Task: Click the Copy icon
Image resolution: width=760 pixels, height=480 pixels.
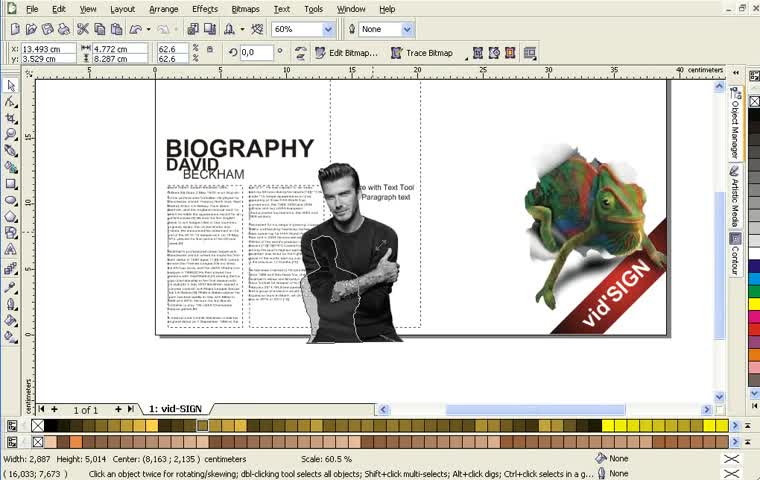Action: tap(100, 29)
